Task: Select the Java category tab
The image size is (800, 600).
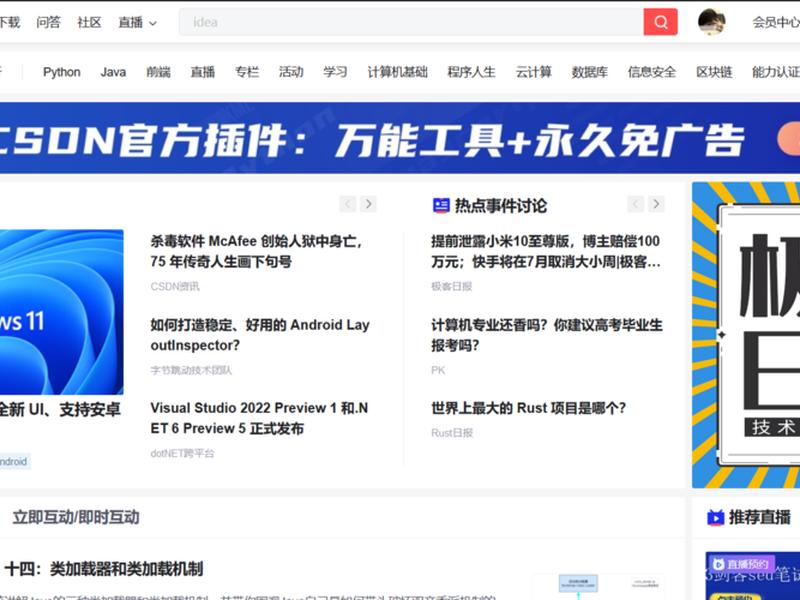Action: 113,72
